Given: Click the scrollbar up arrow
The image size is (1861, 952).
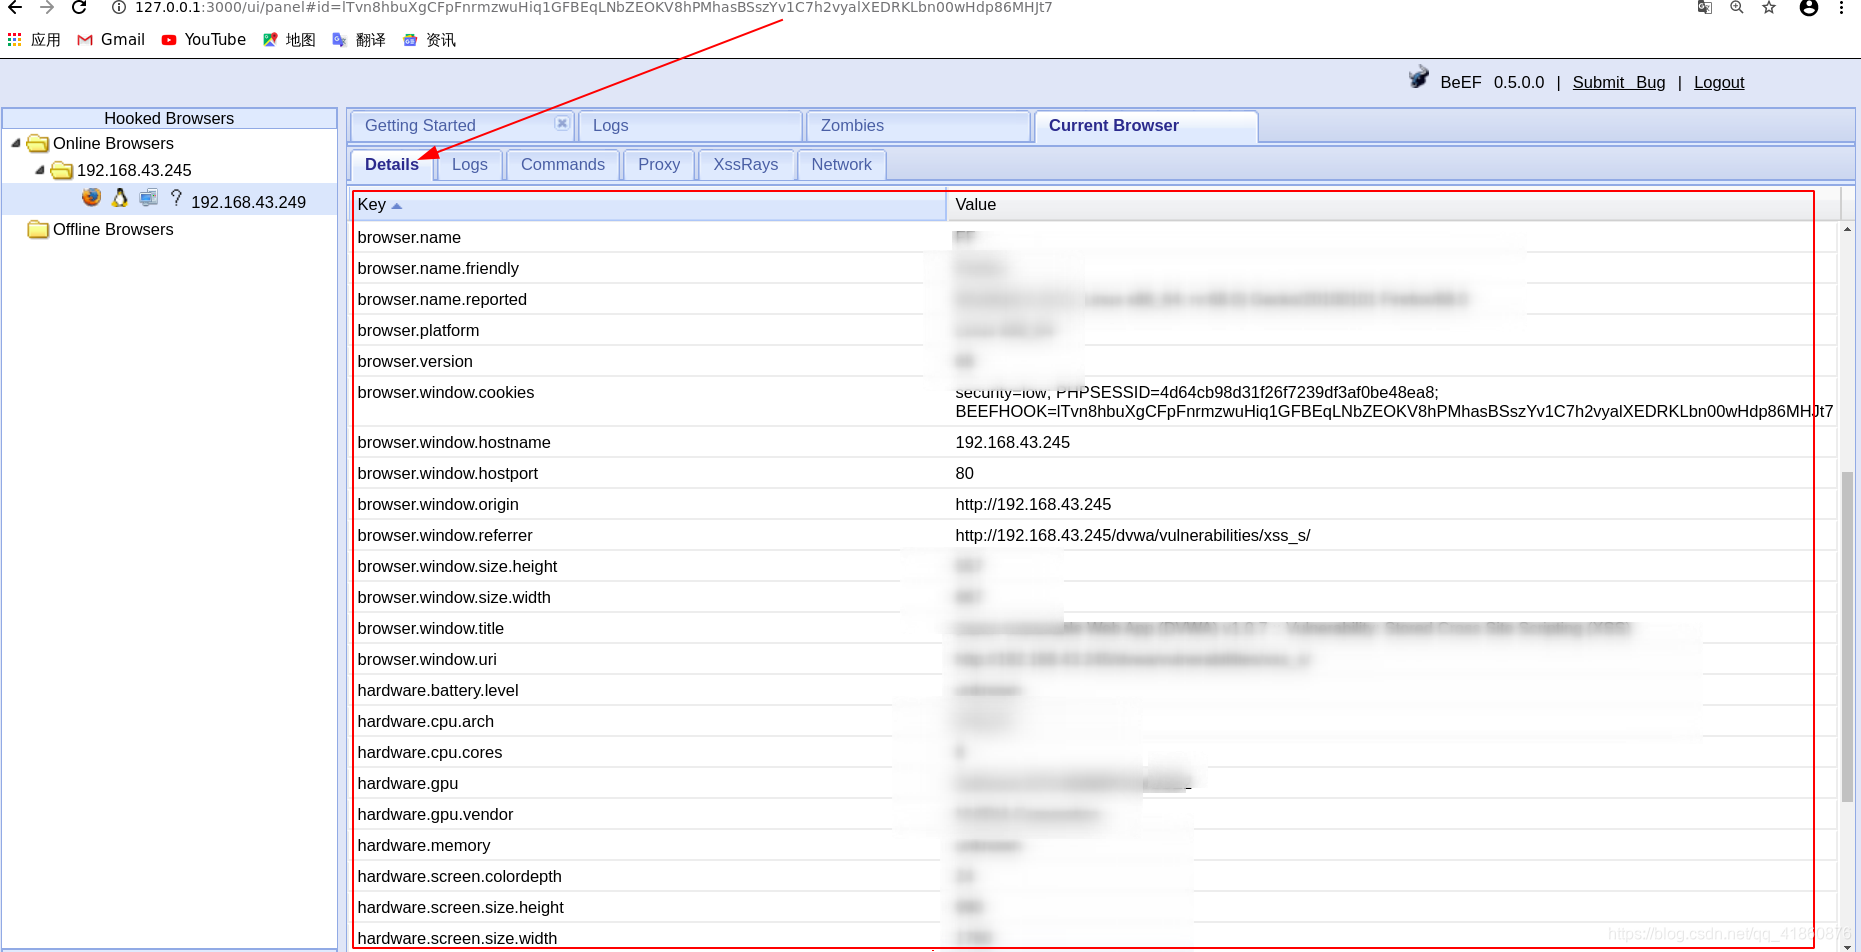Looking at the screenshot, I should [1847, 229].
